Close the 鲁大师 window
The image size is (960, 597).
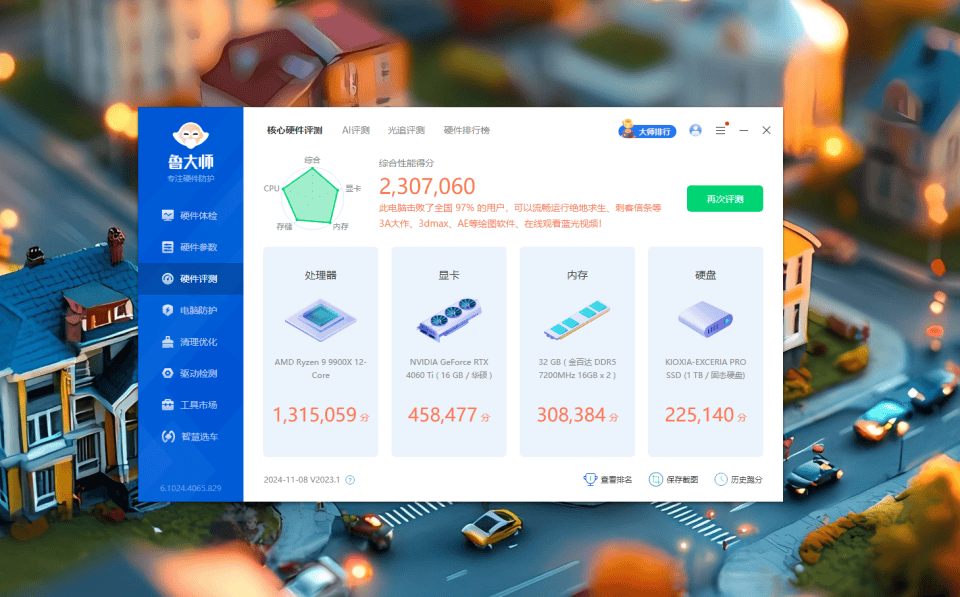767,130
